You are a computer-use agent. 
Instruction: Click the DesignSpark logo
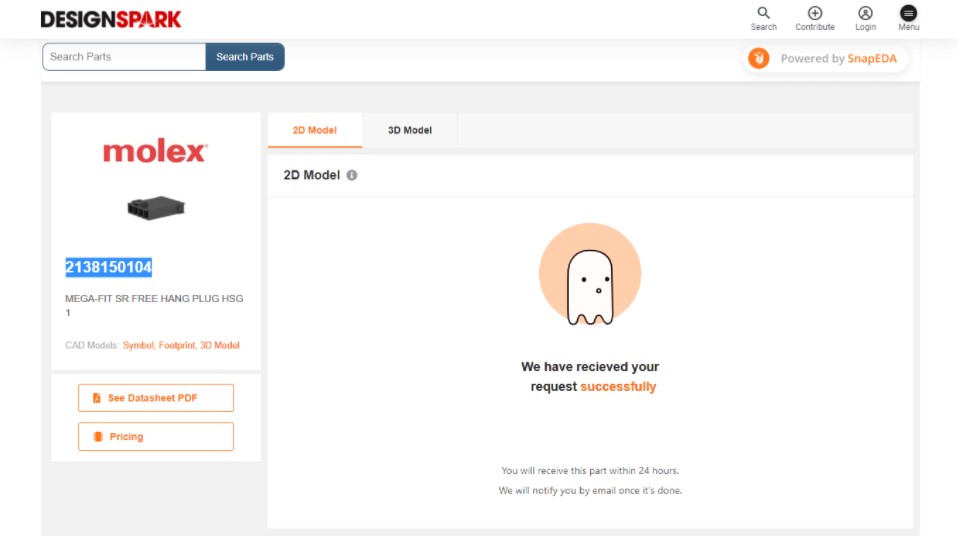pos(111,20)
